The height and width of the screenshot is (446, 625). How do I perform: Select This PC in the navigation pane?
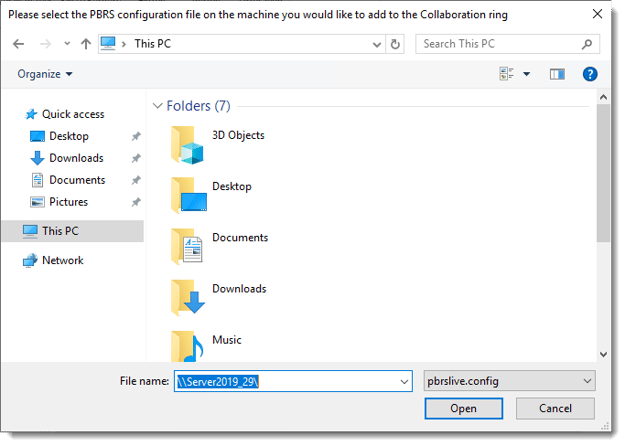click(x=72, y=231)
